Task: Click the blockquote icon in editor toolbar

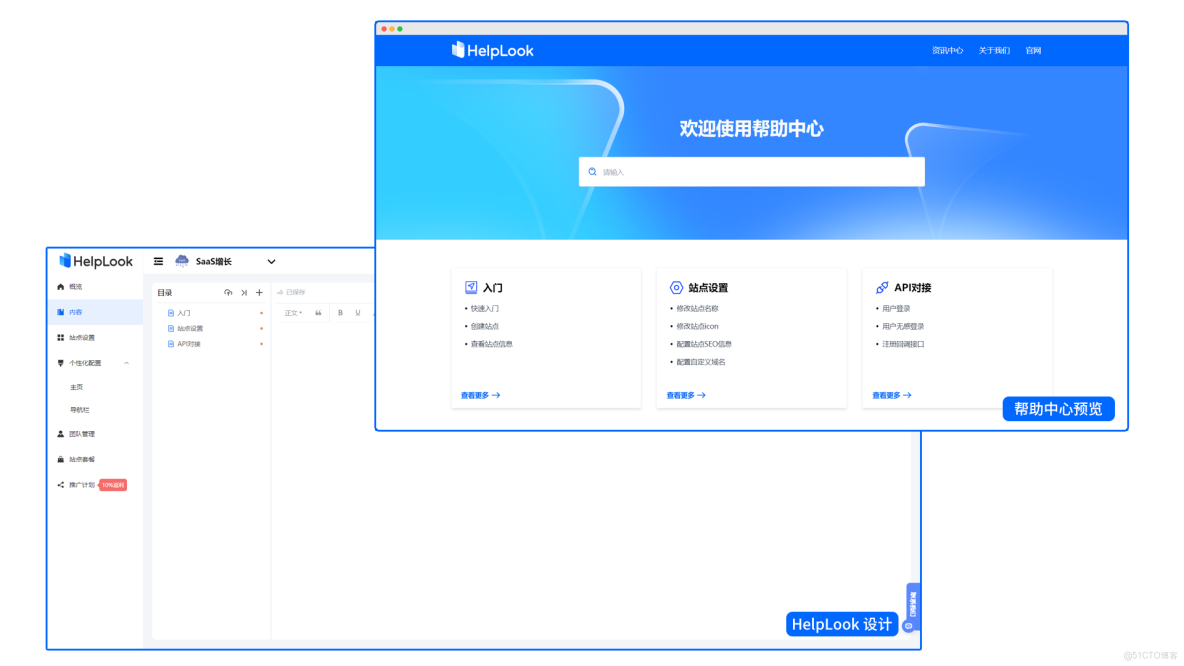Action: pos(318,313)
